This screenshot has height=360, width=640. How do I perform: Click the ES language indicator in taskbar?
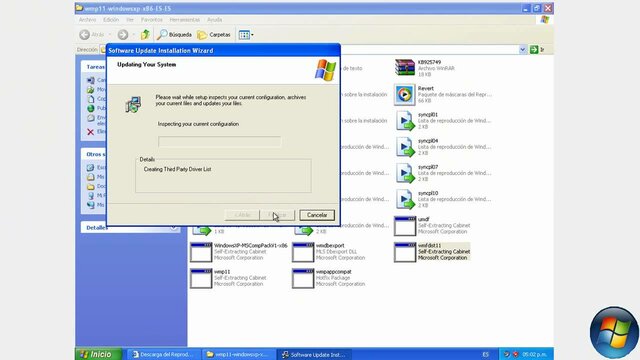click(x=485, y=354)
